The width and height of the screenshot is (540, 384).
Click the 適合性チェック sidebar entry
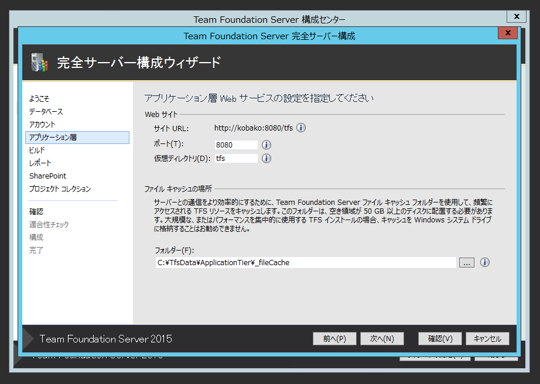point(49,225)
